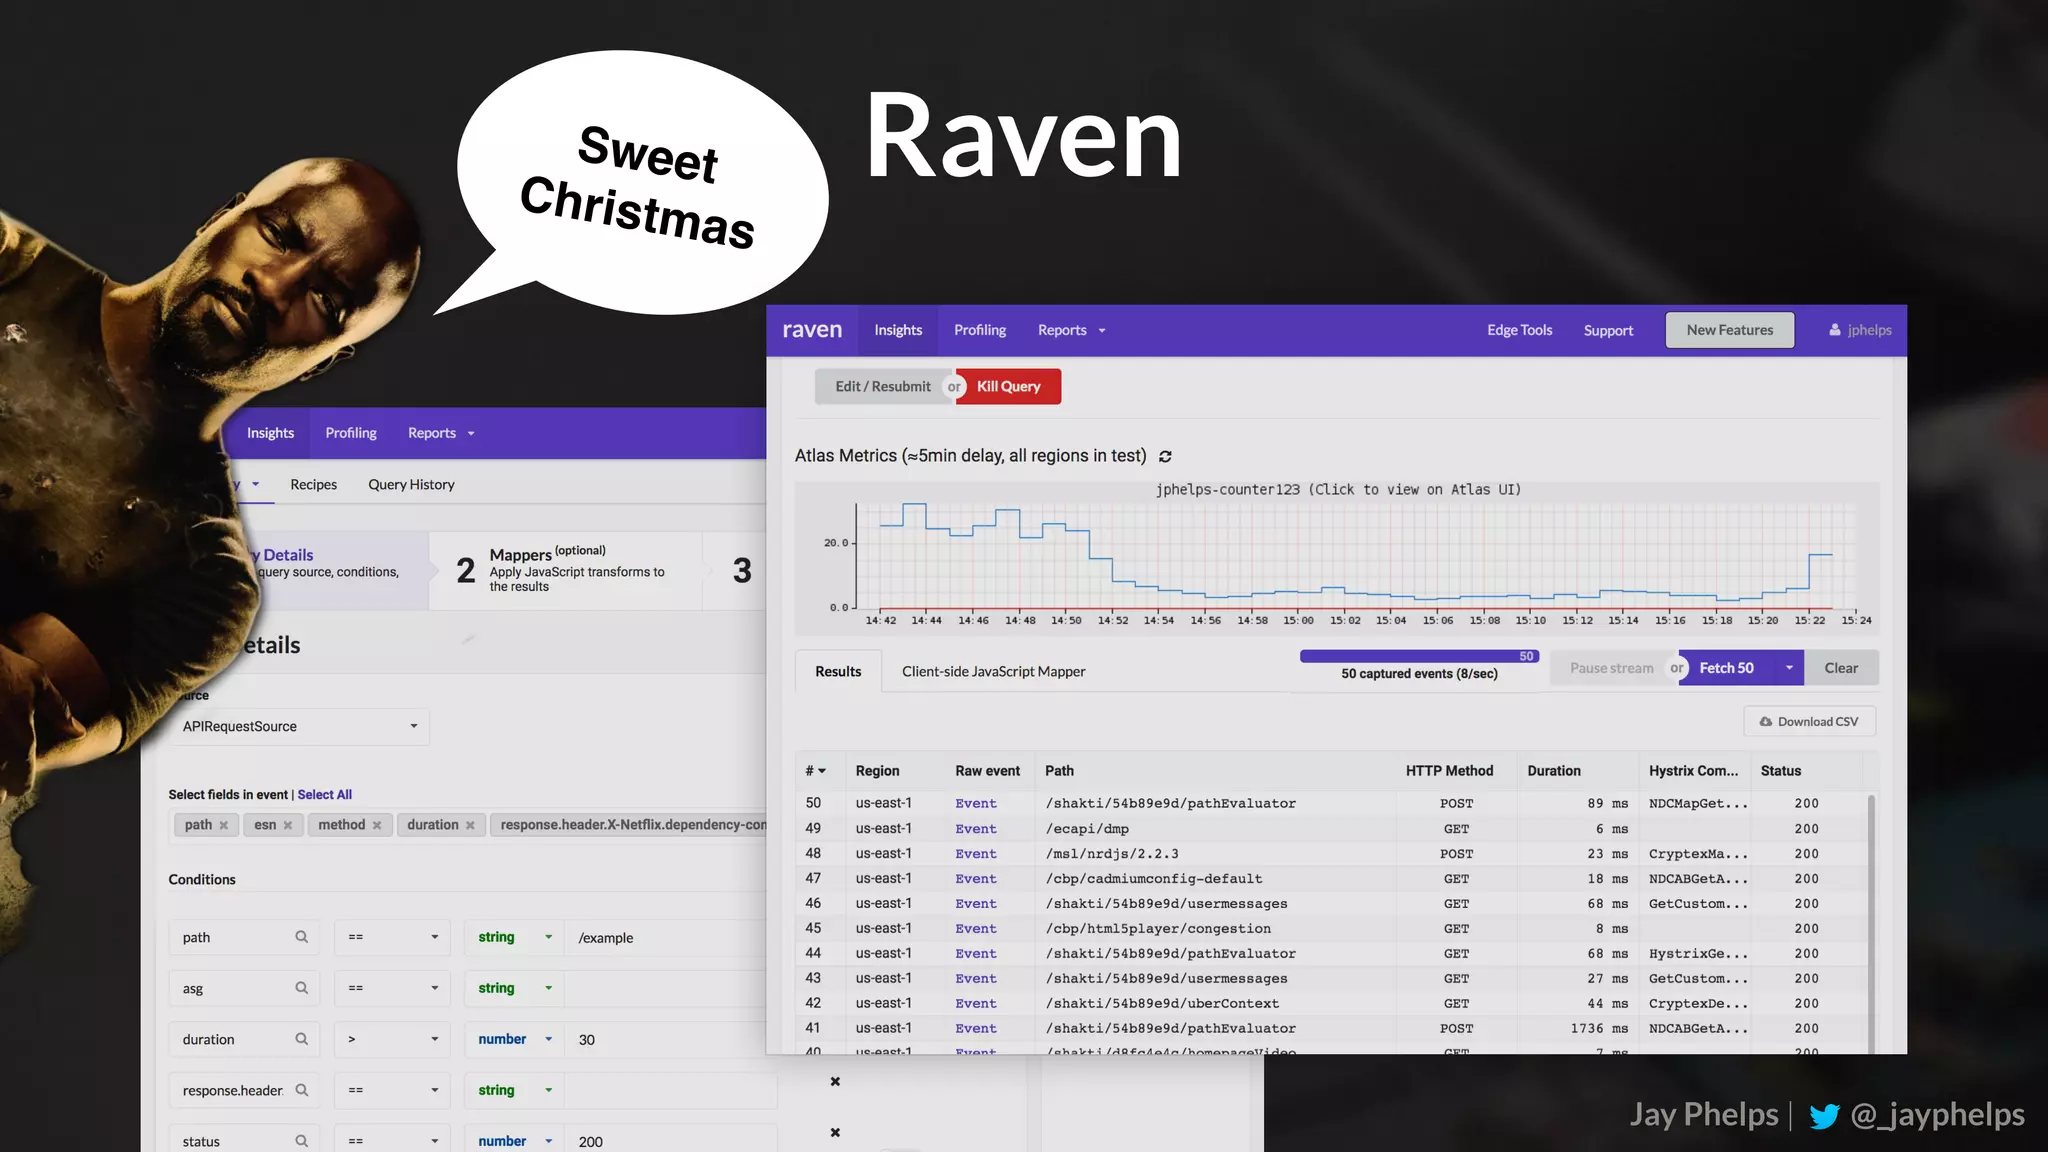The image size is (2048, 1152).
Task: Click the Fetch 50 button
Action: click(x=1727, y=668)
